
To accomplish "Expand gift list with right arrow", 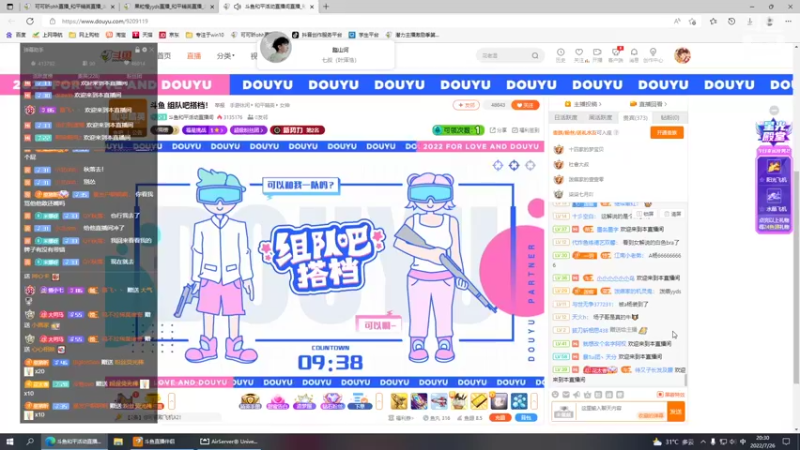I will tap(534, 401).
